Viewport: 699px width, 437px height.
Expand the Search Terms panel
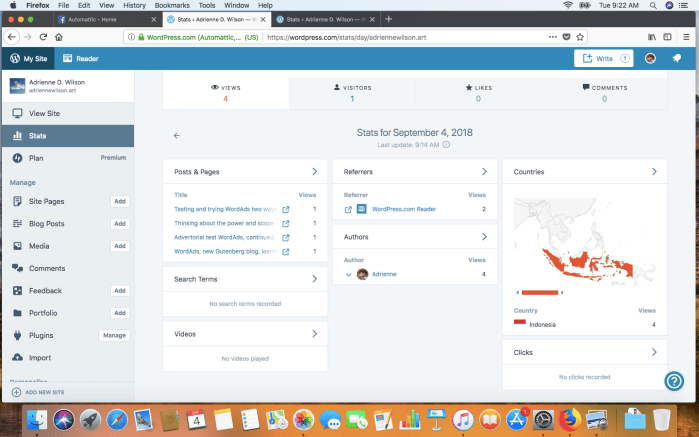pos(314,279)
